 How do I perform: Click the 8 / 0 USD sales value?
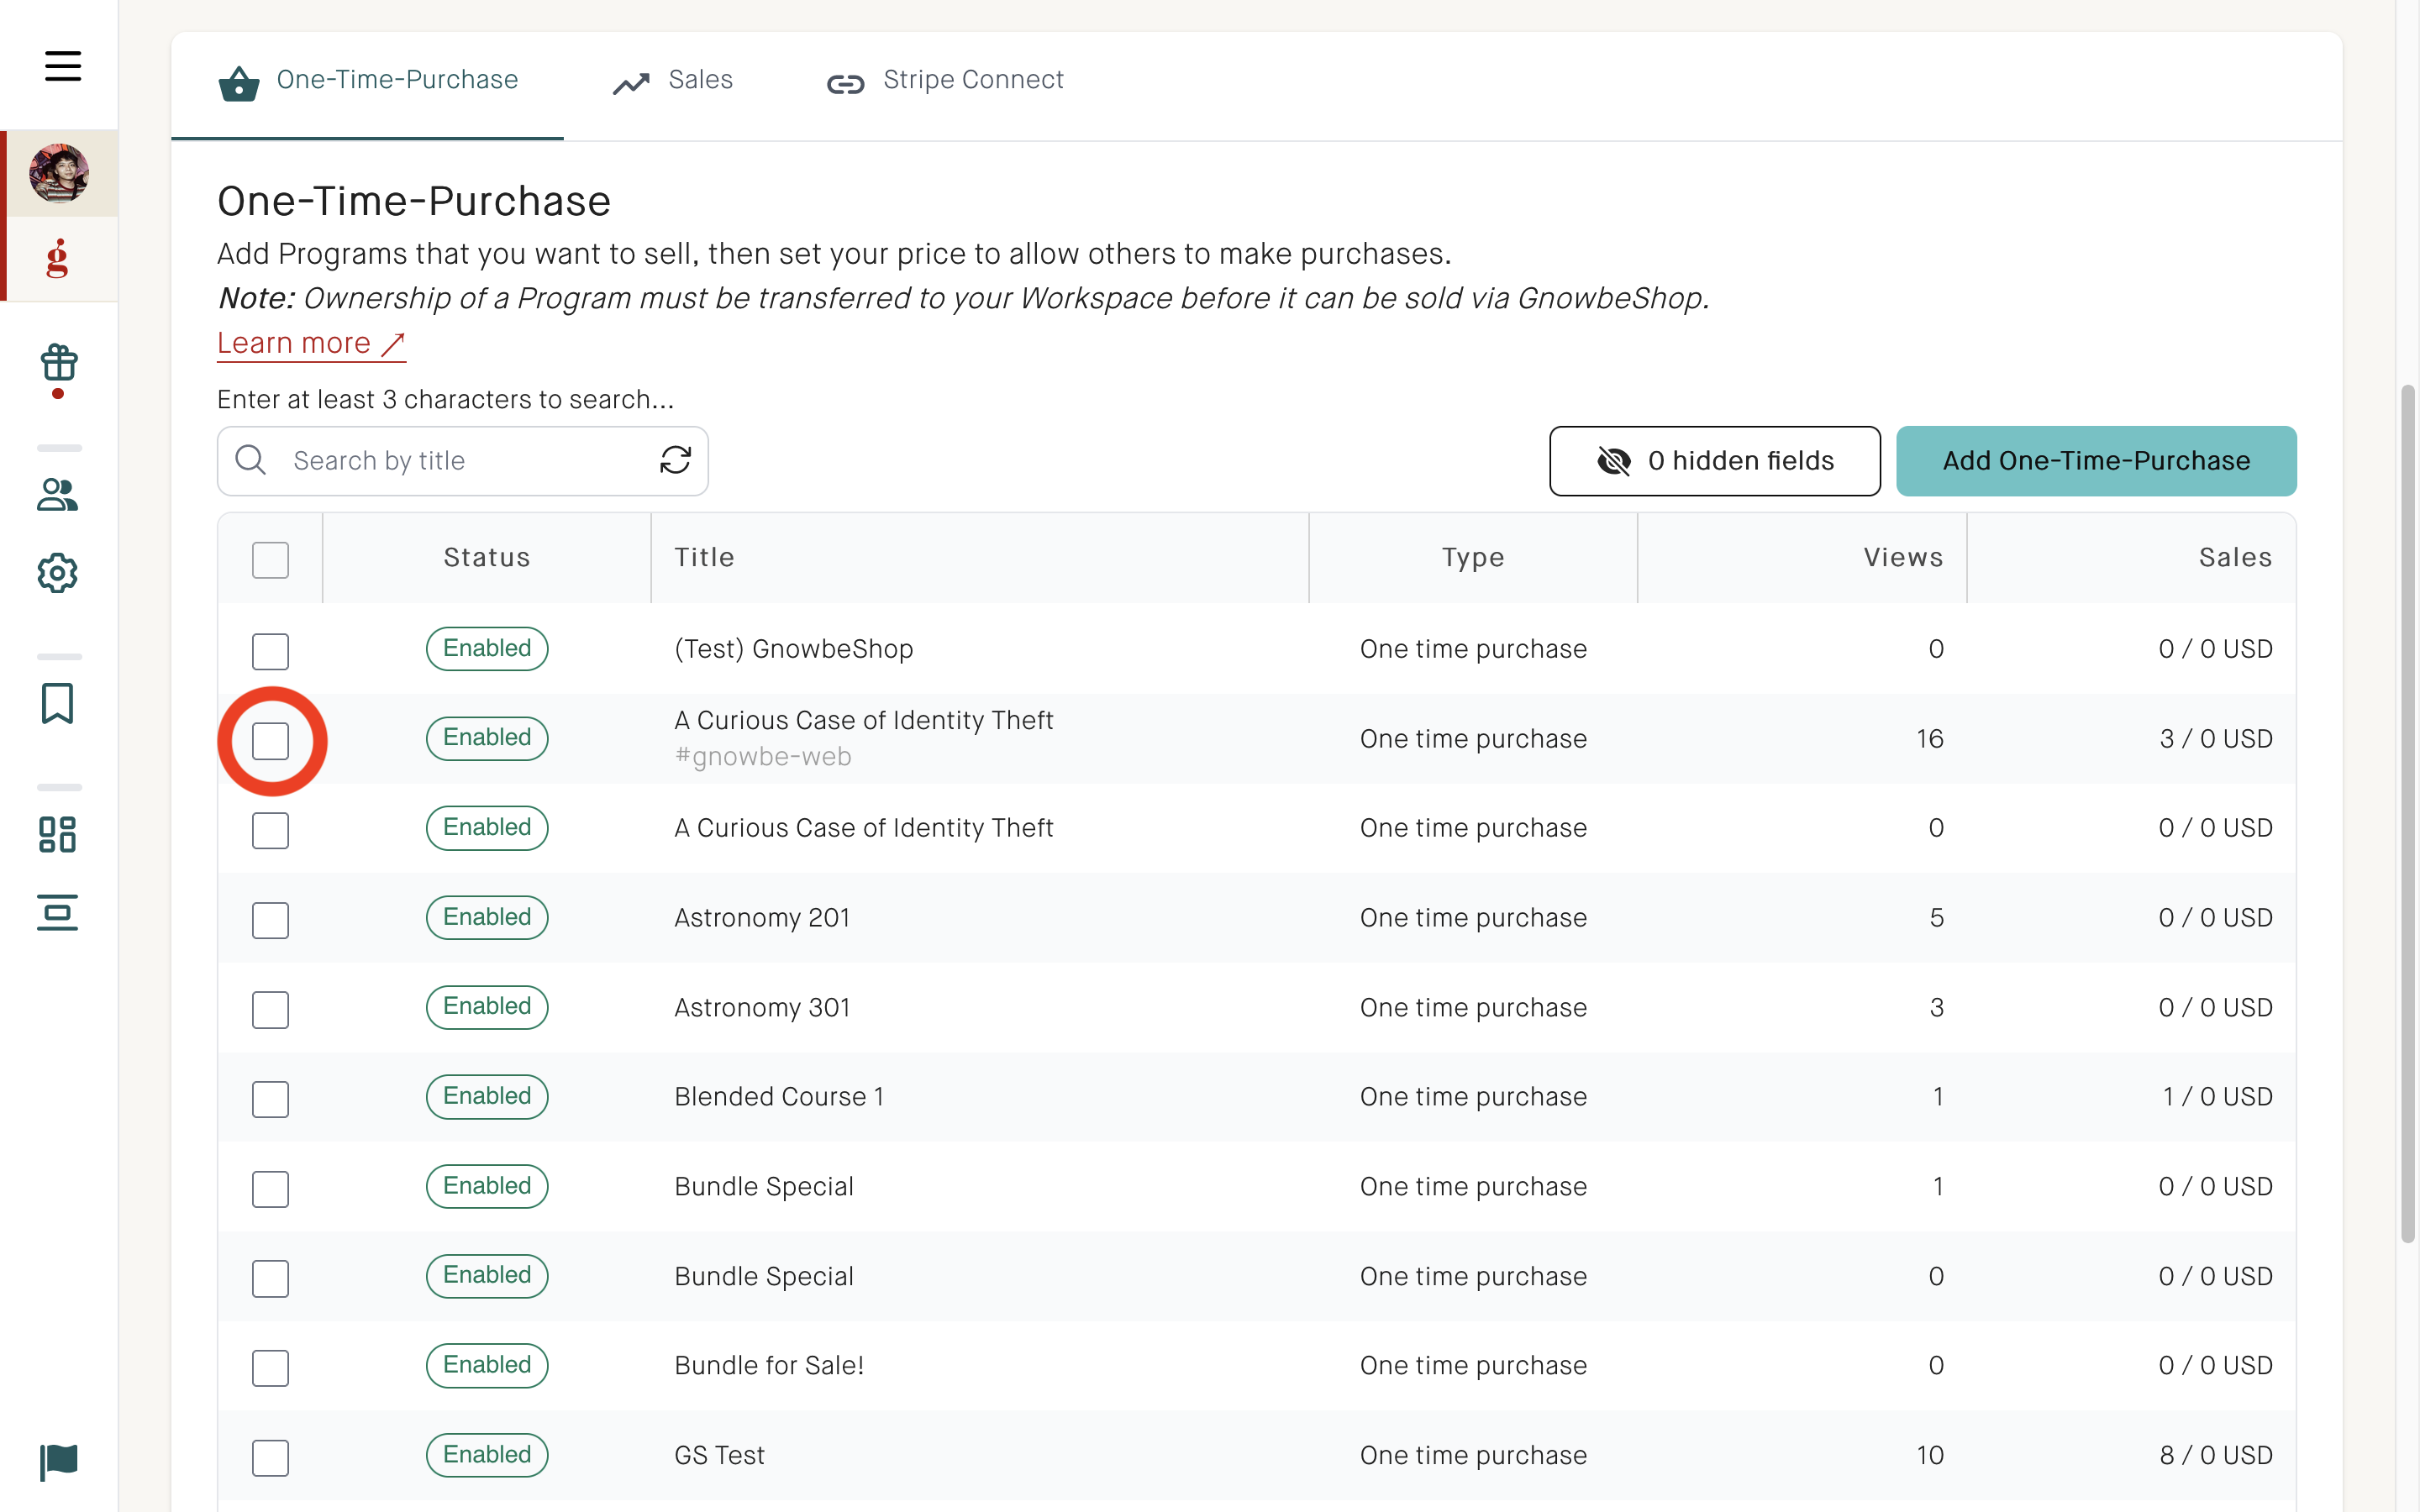[x=2216, y=1455]
